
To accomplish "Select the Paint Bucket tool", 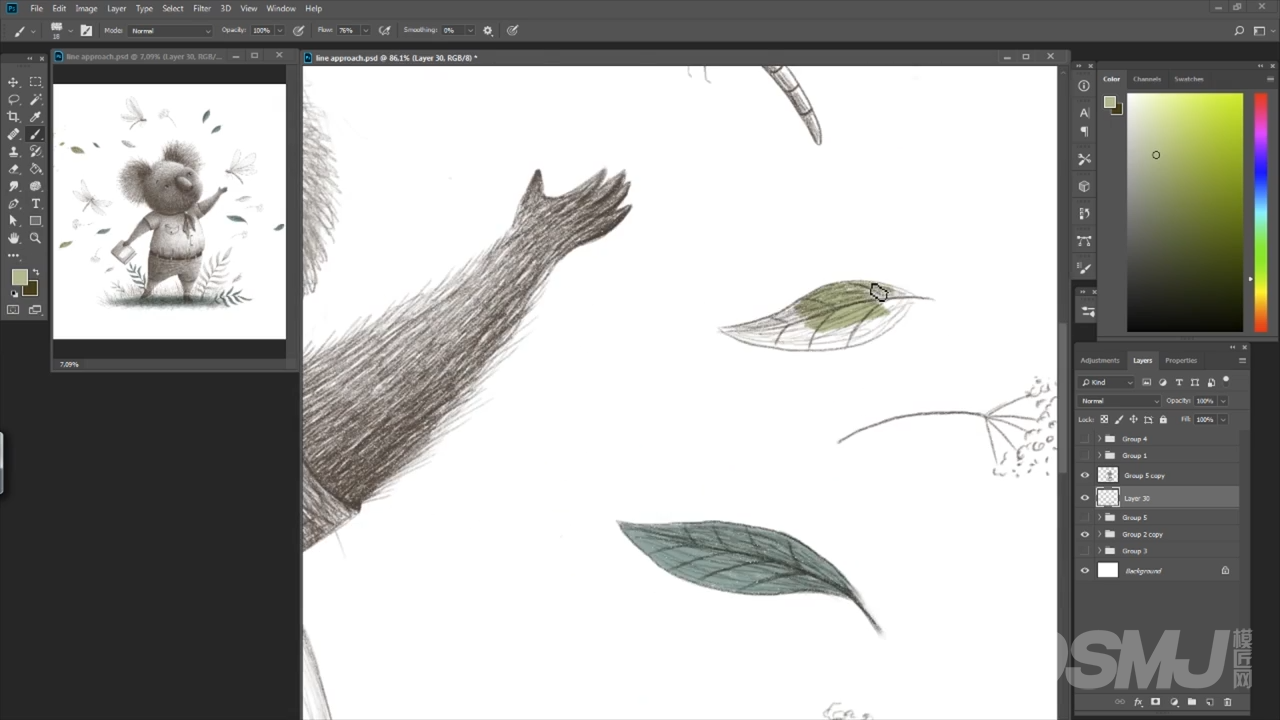I will coord(35,169).
